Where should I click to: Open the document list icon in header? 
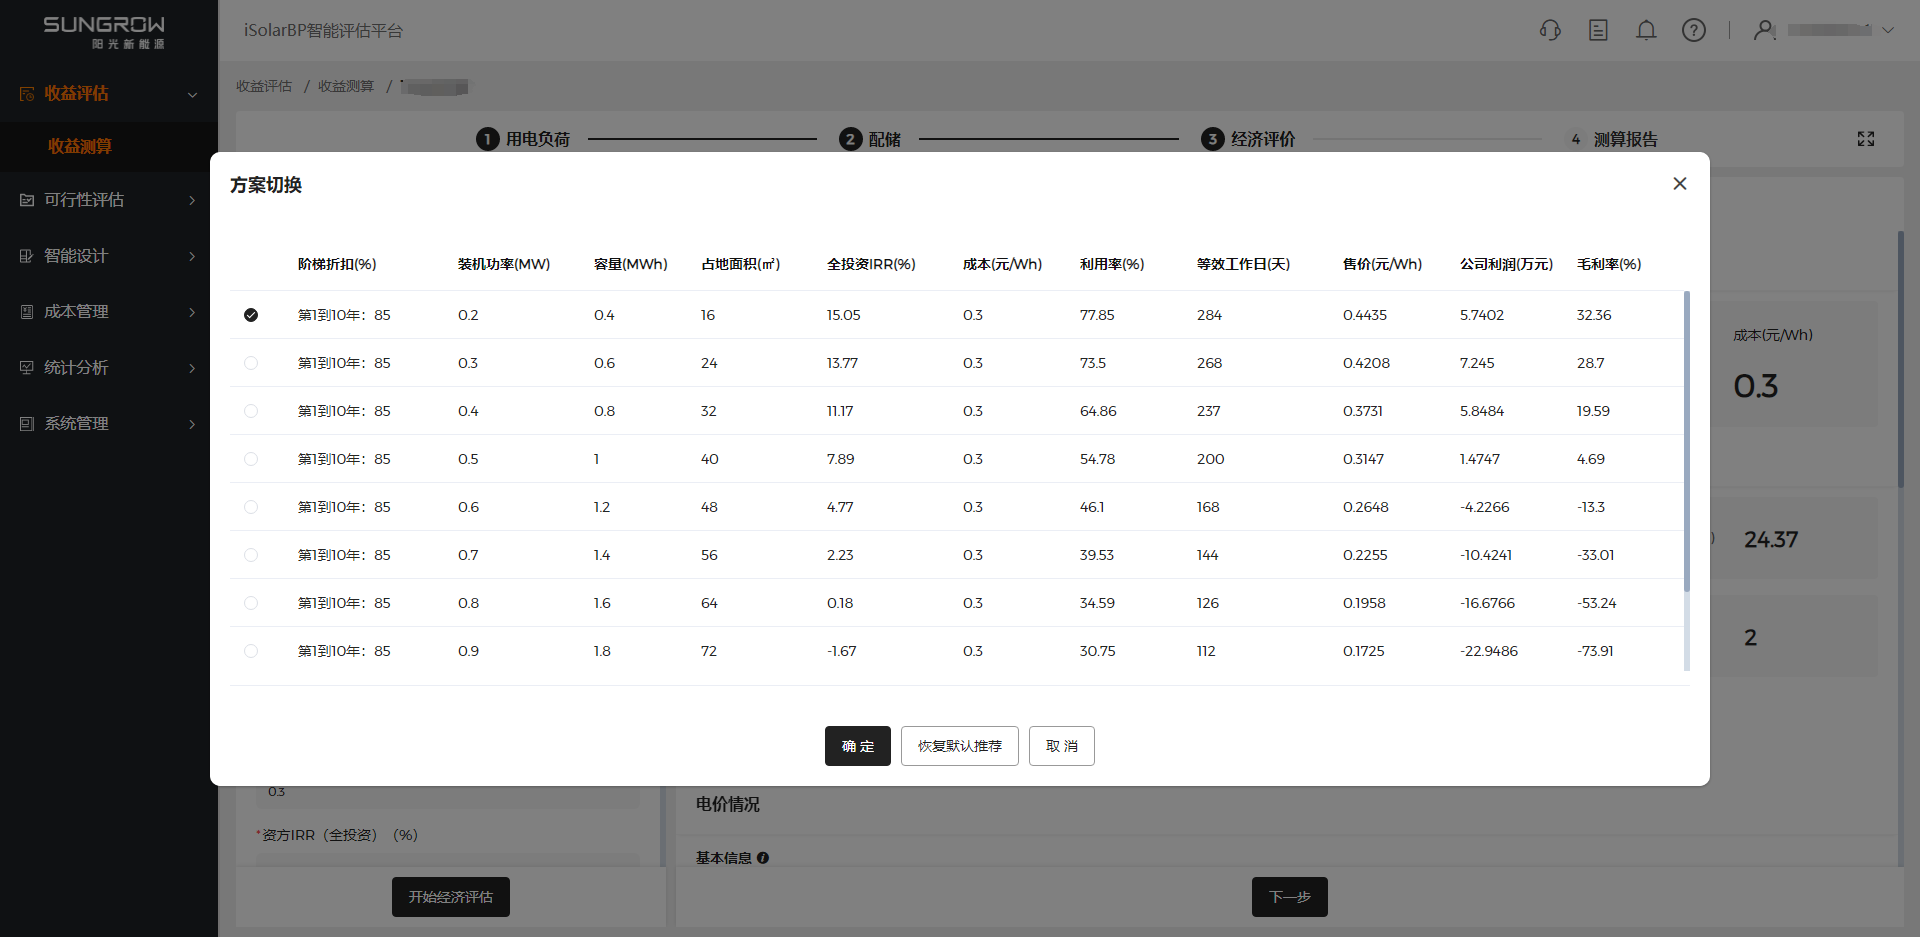(1598, 30)
